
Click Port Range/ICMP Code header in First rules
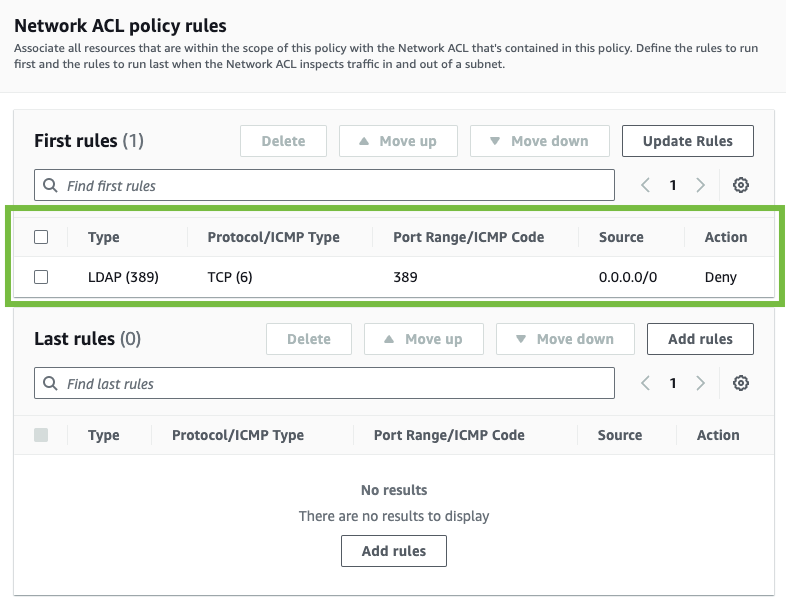point(469,237)
